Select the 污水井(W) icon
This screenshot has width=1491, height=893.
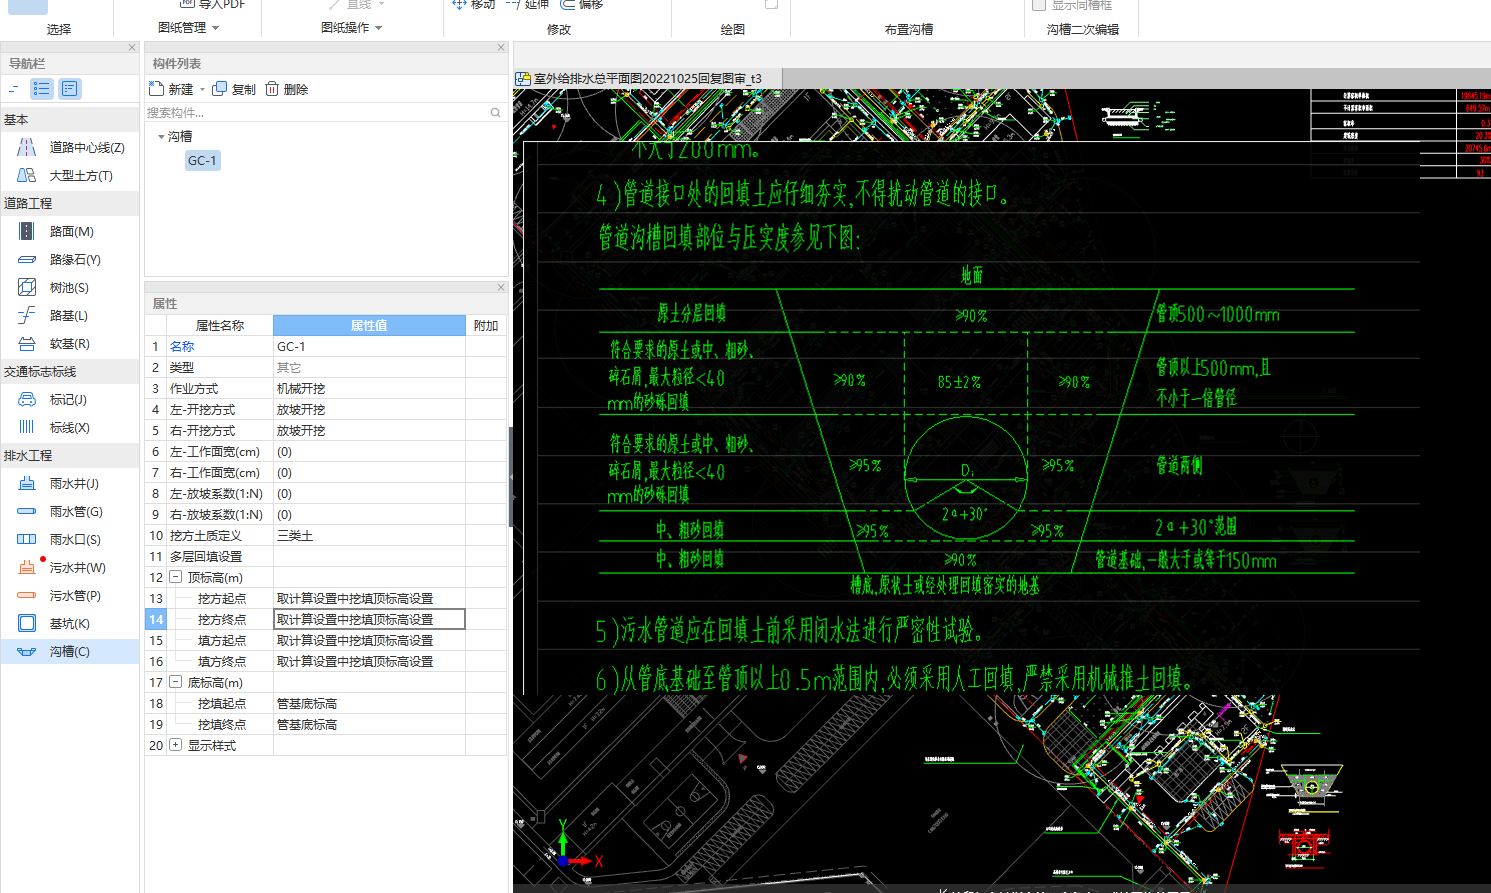(x=27, y=567)
